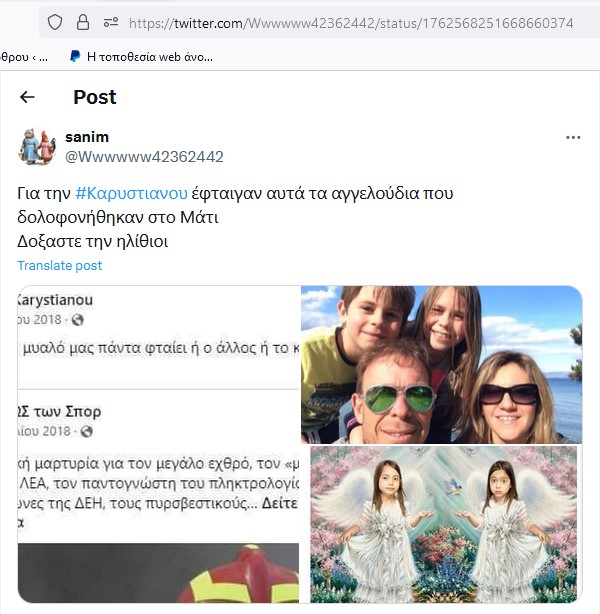
Task: Click the sanim profile avatar
Action: (37, 146)
